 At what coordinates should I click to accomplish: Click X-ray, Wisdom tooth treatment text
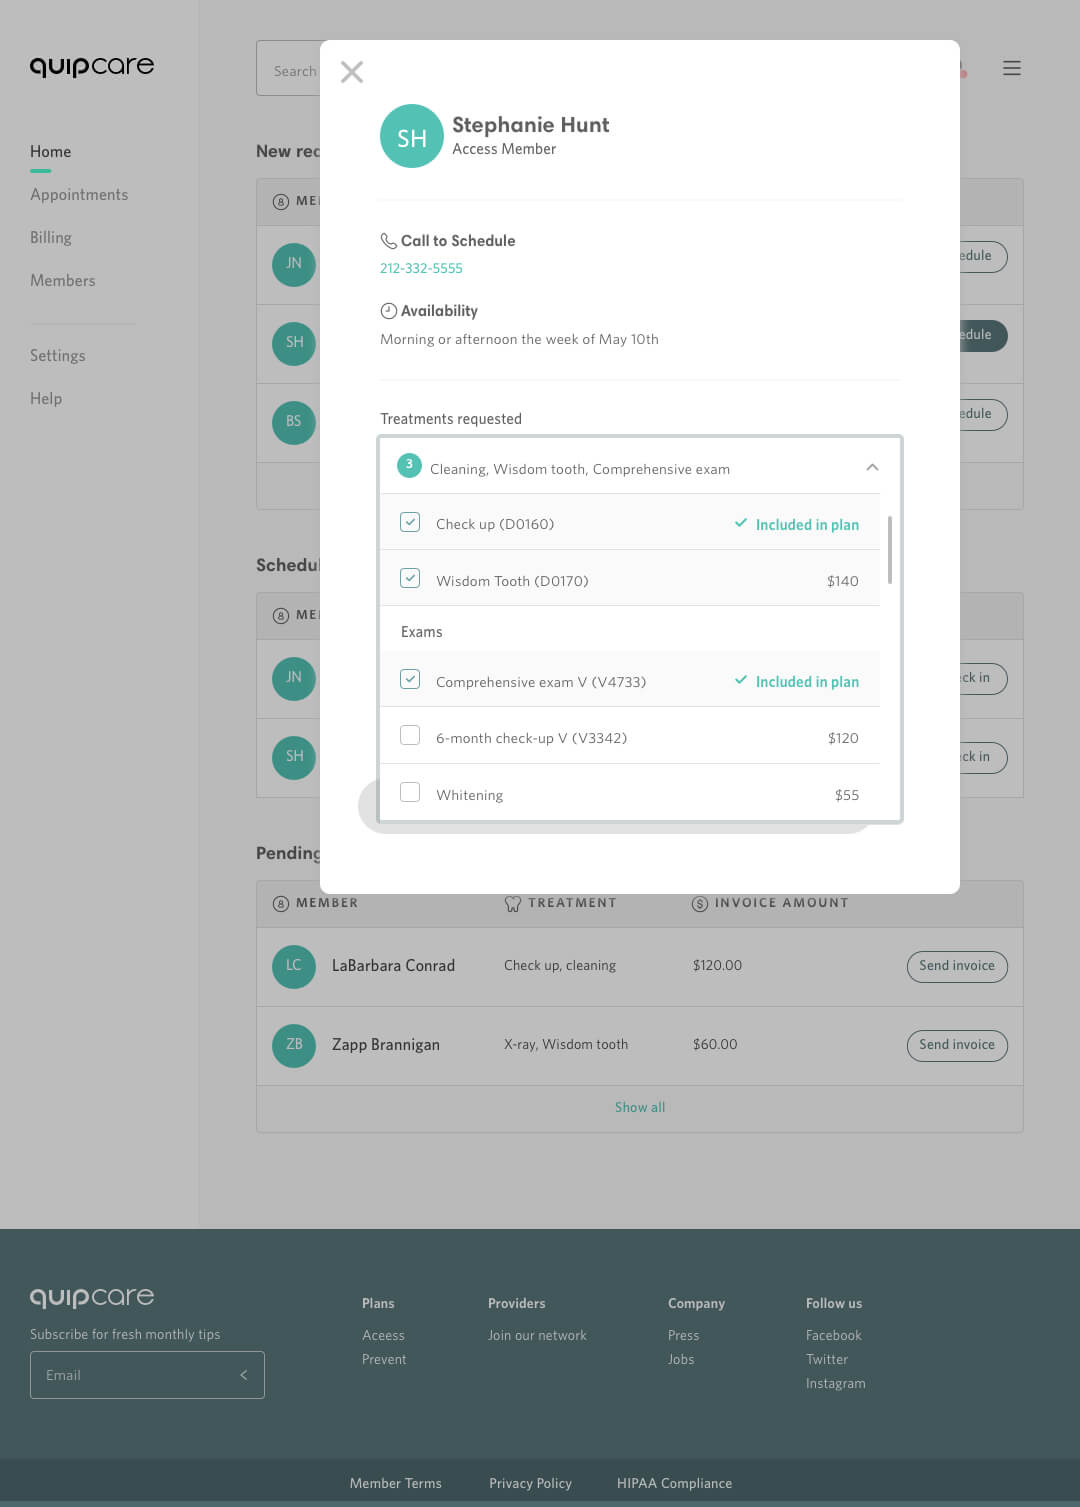point(566,1045)
